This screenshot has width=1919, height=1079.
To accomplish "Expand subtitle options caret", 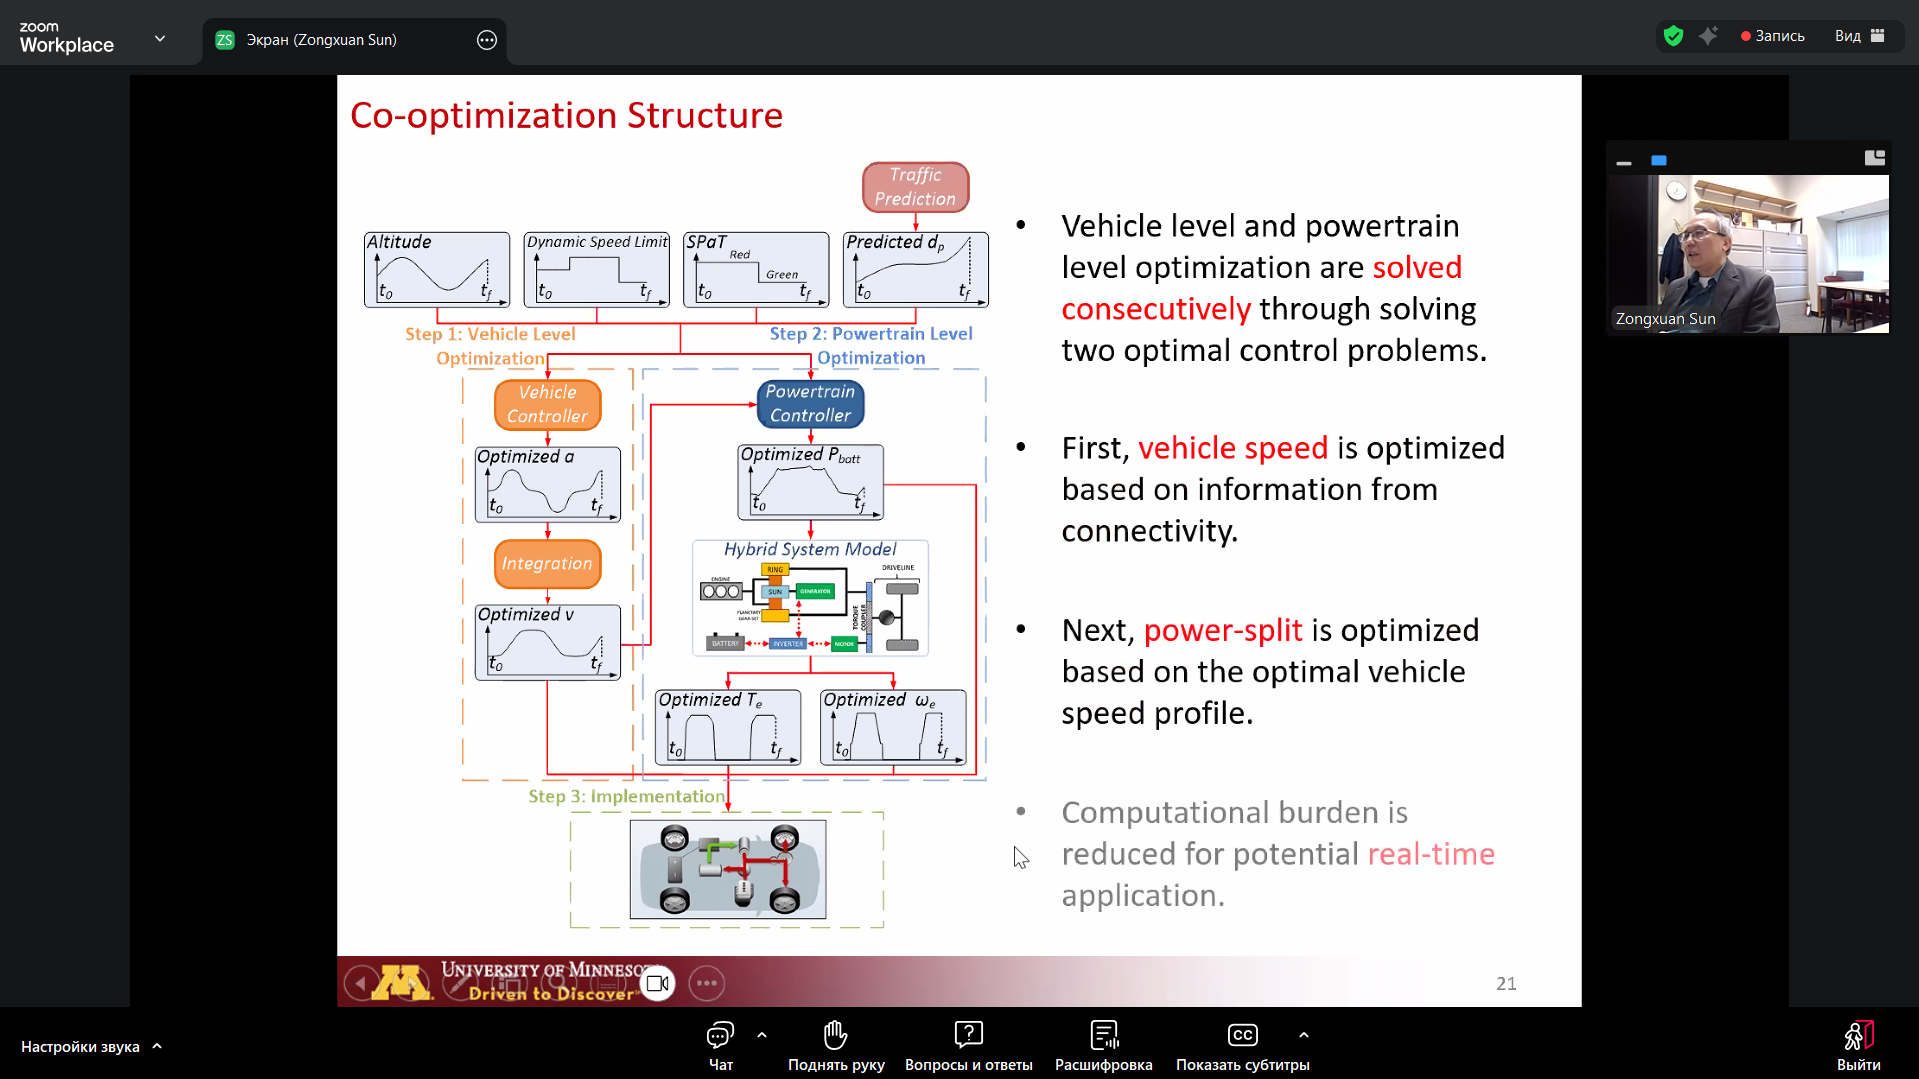I will click(x=1303, y=1035).
